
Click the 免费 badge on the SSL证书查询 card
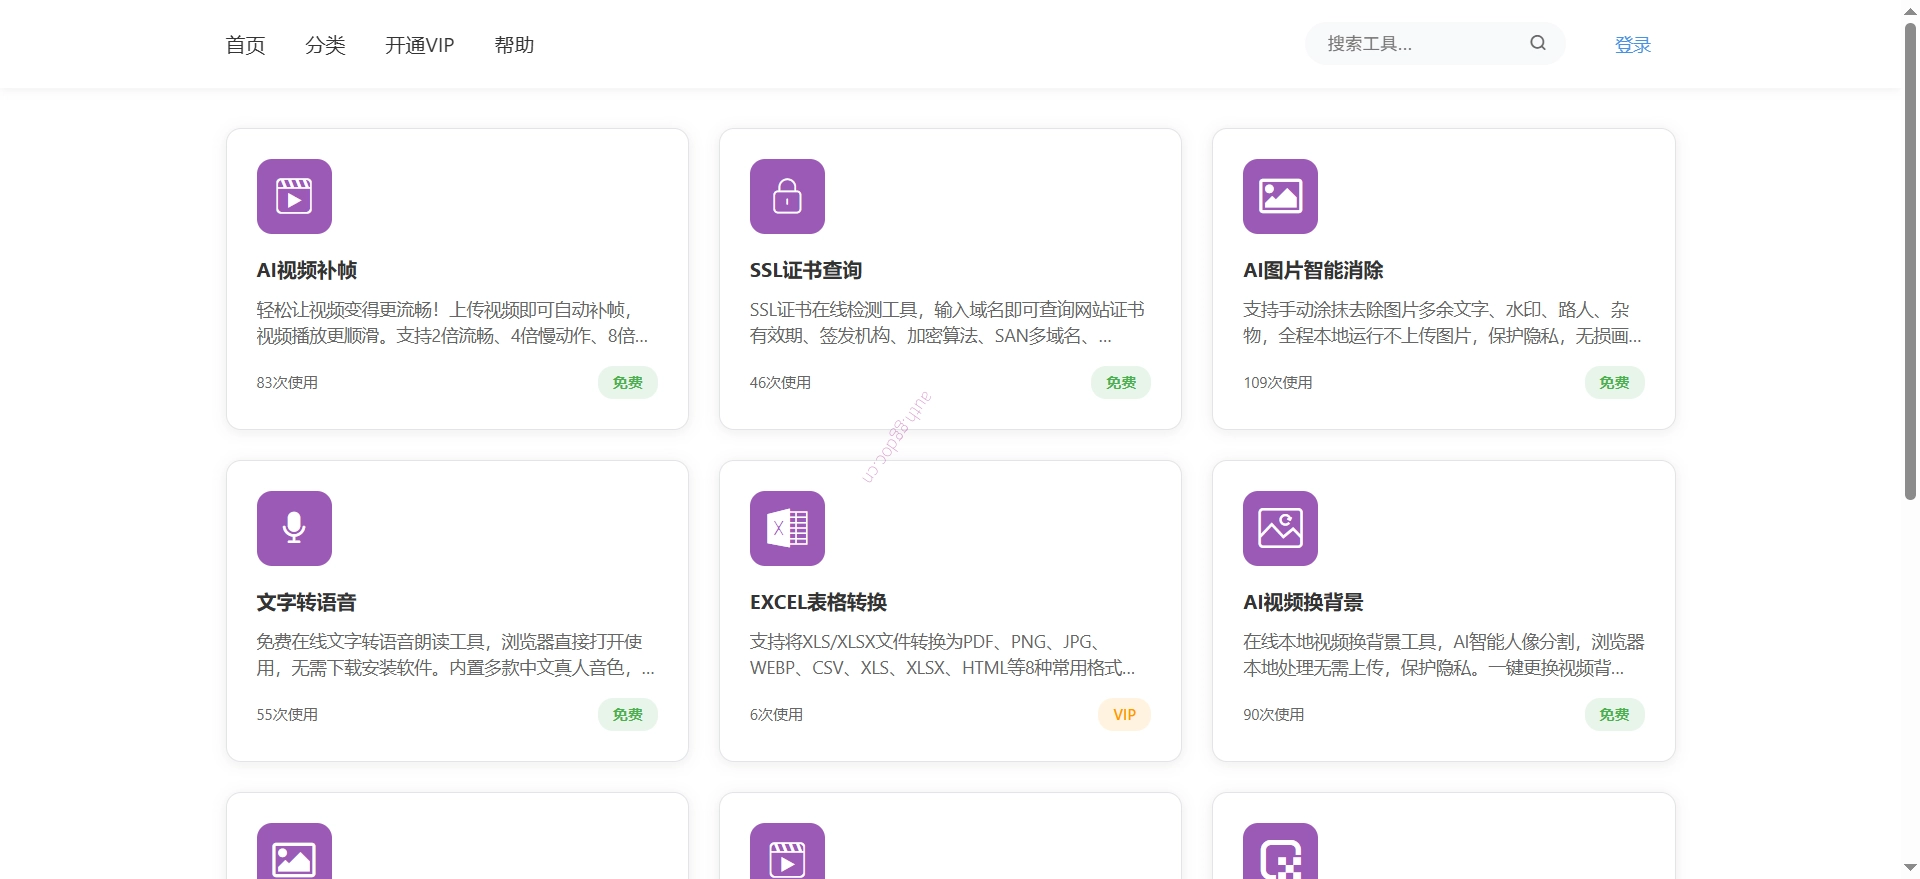[x=1121, y=383]
